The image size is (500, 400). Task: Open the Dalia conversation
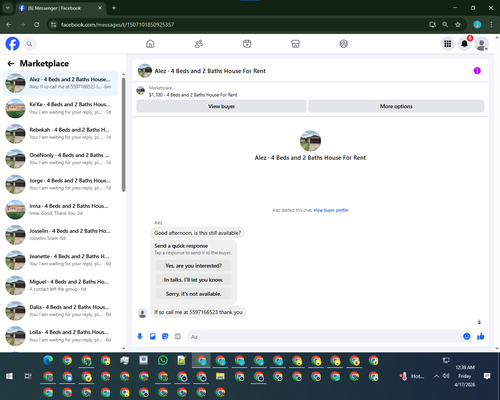60,311
